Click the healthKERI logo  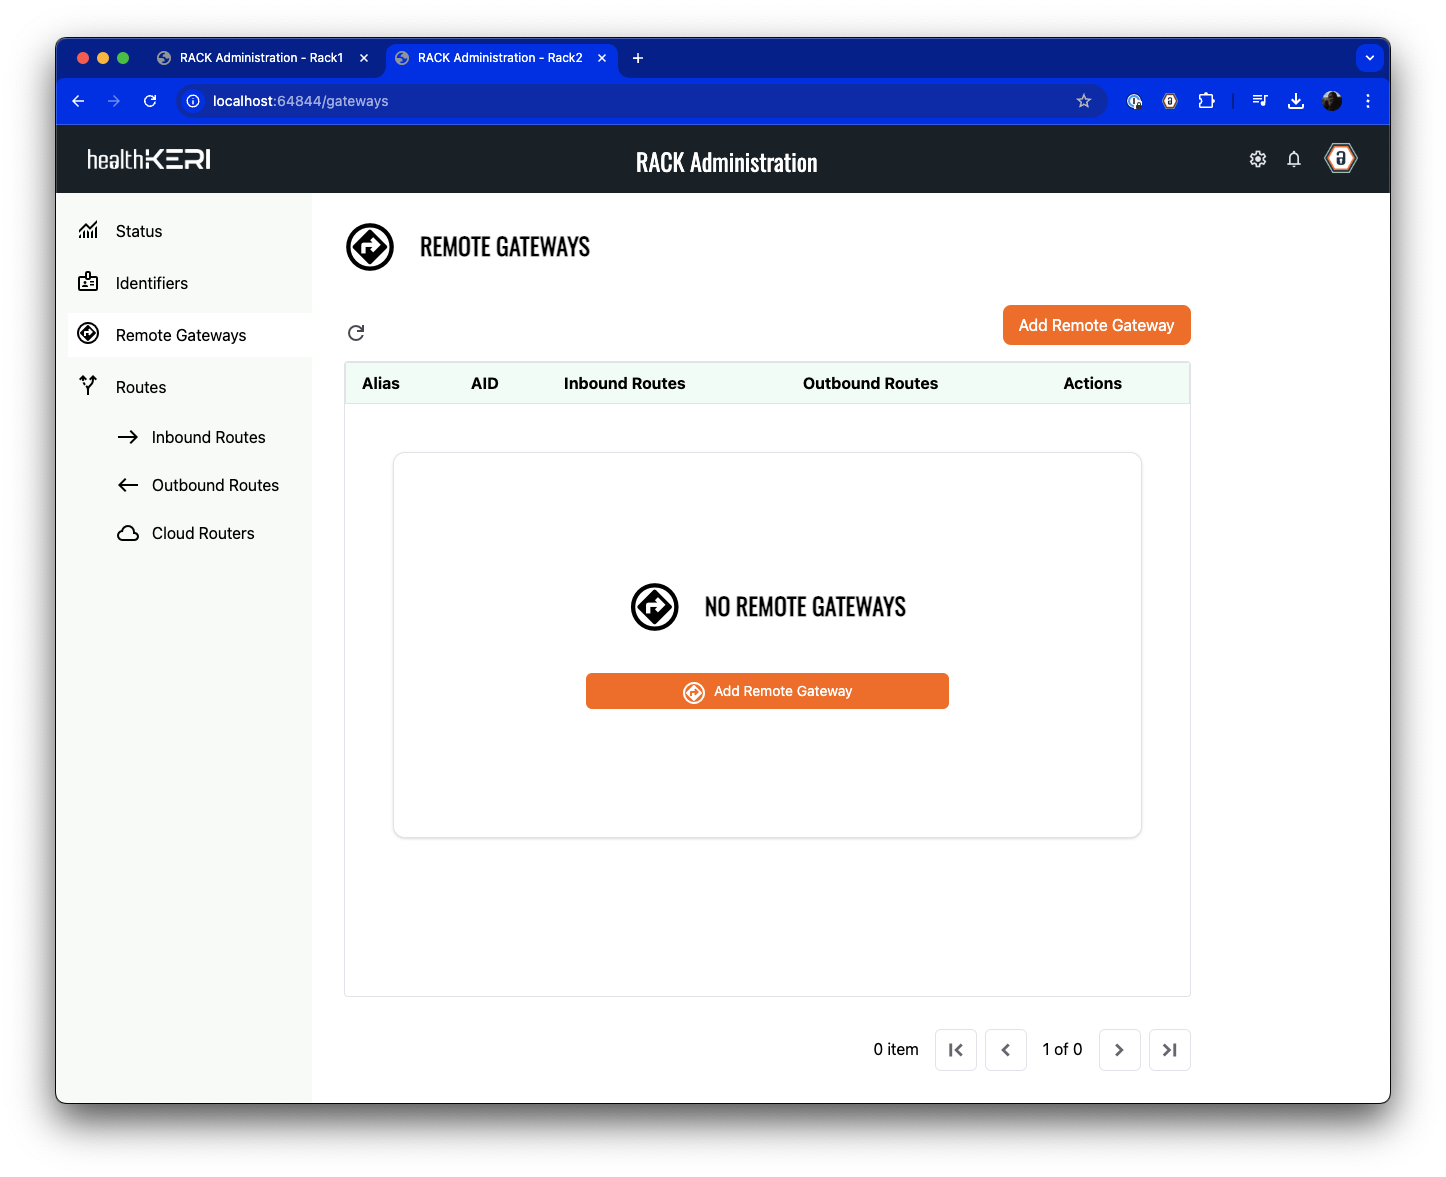(148, 158)
